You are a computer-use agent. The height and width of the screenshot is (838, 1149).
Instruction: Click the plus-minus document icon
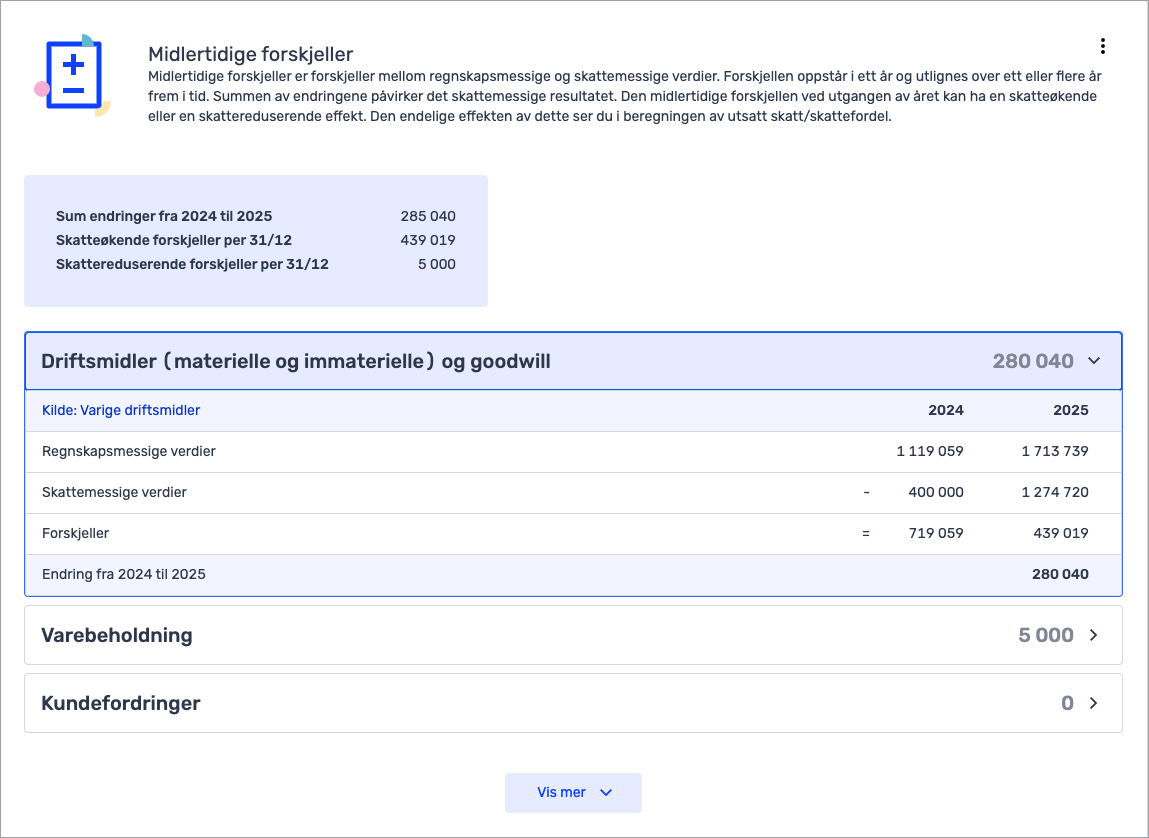coord(73,77)
